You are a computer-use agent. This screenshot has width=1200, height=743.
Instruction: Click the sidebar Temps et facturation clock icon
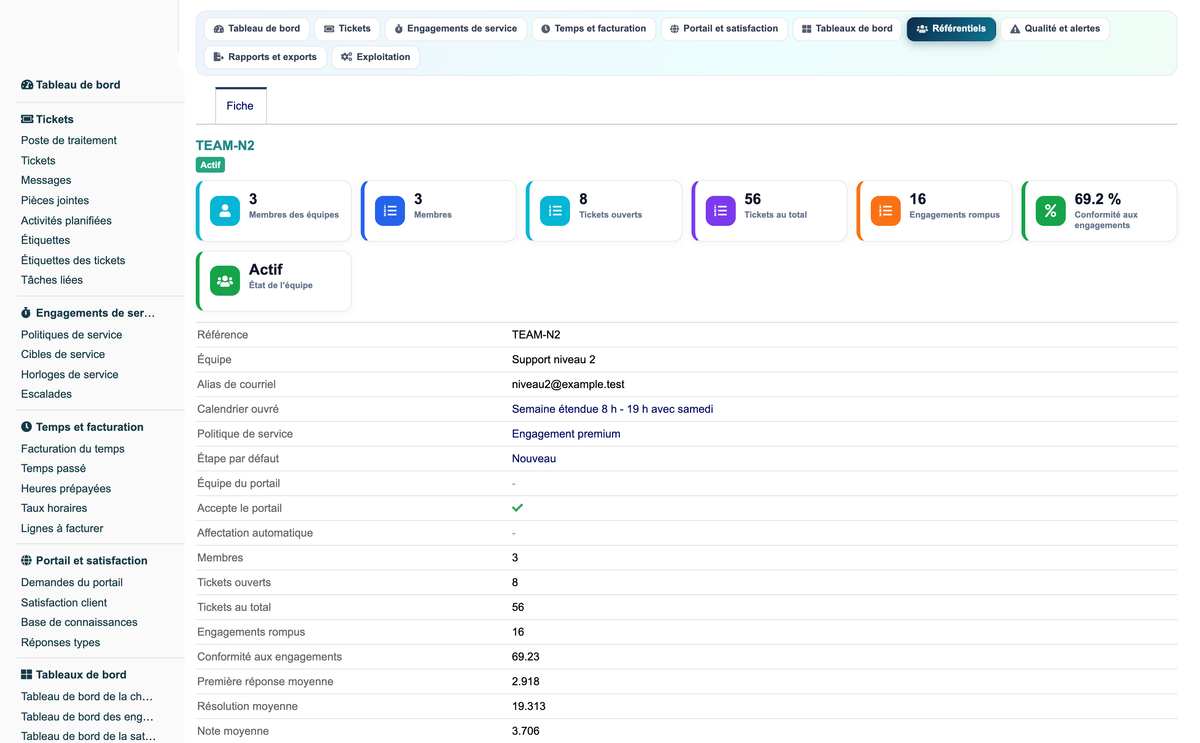(x=27, y=427)
